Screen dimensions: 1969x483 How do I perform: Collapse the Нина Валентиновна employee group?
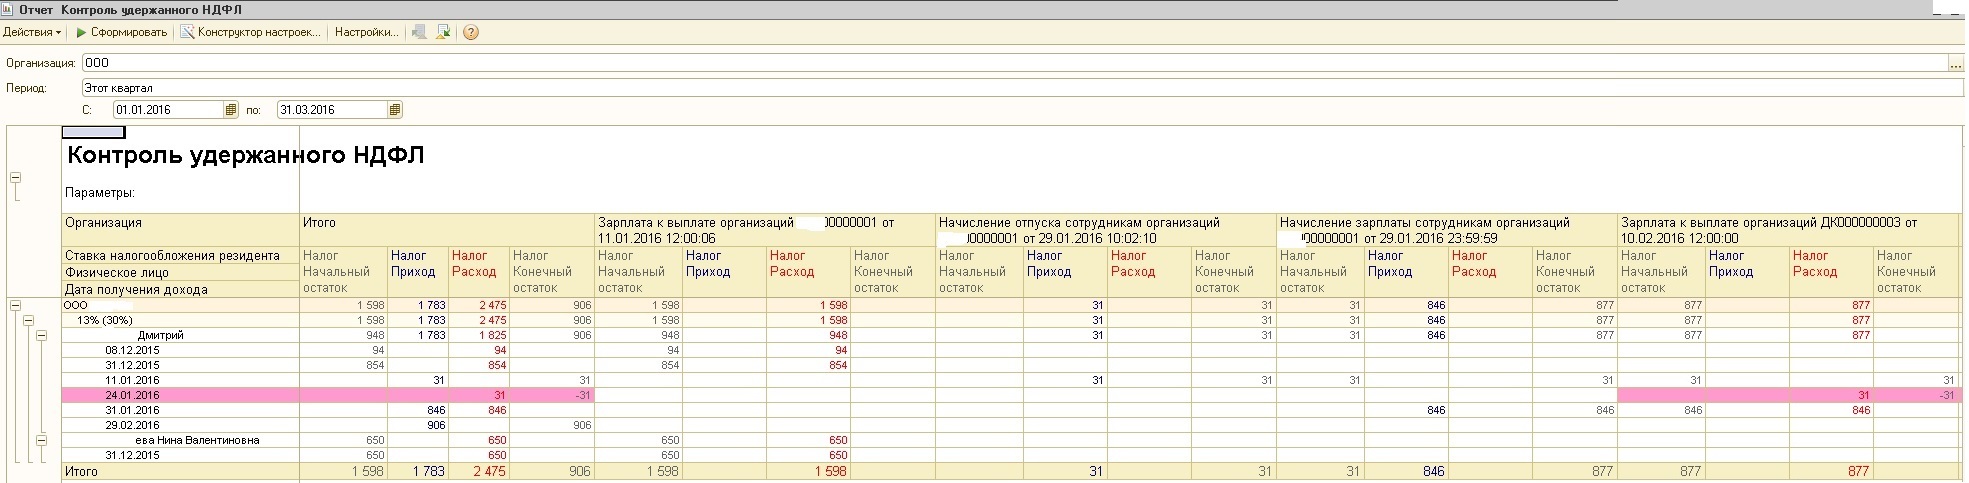coord(41,440)
